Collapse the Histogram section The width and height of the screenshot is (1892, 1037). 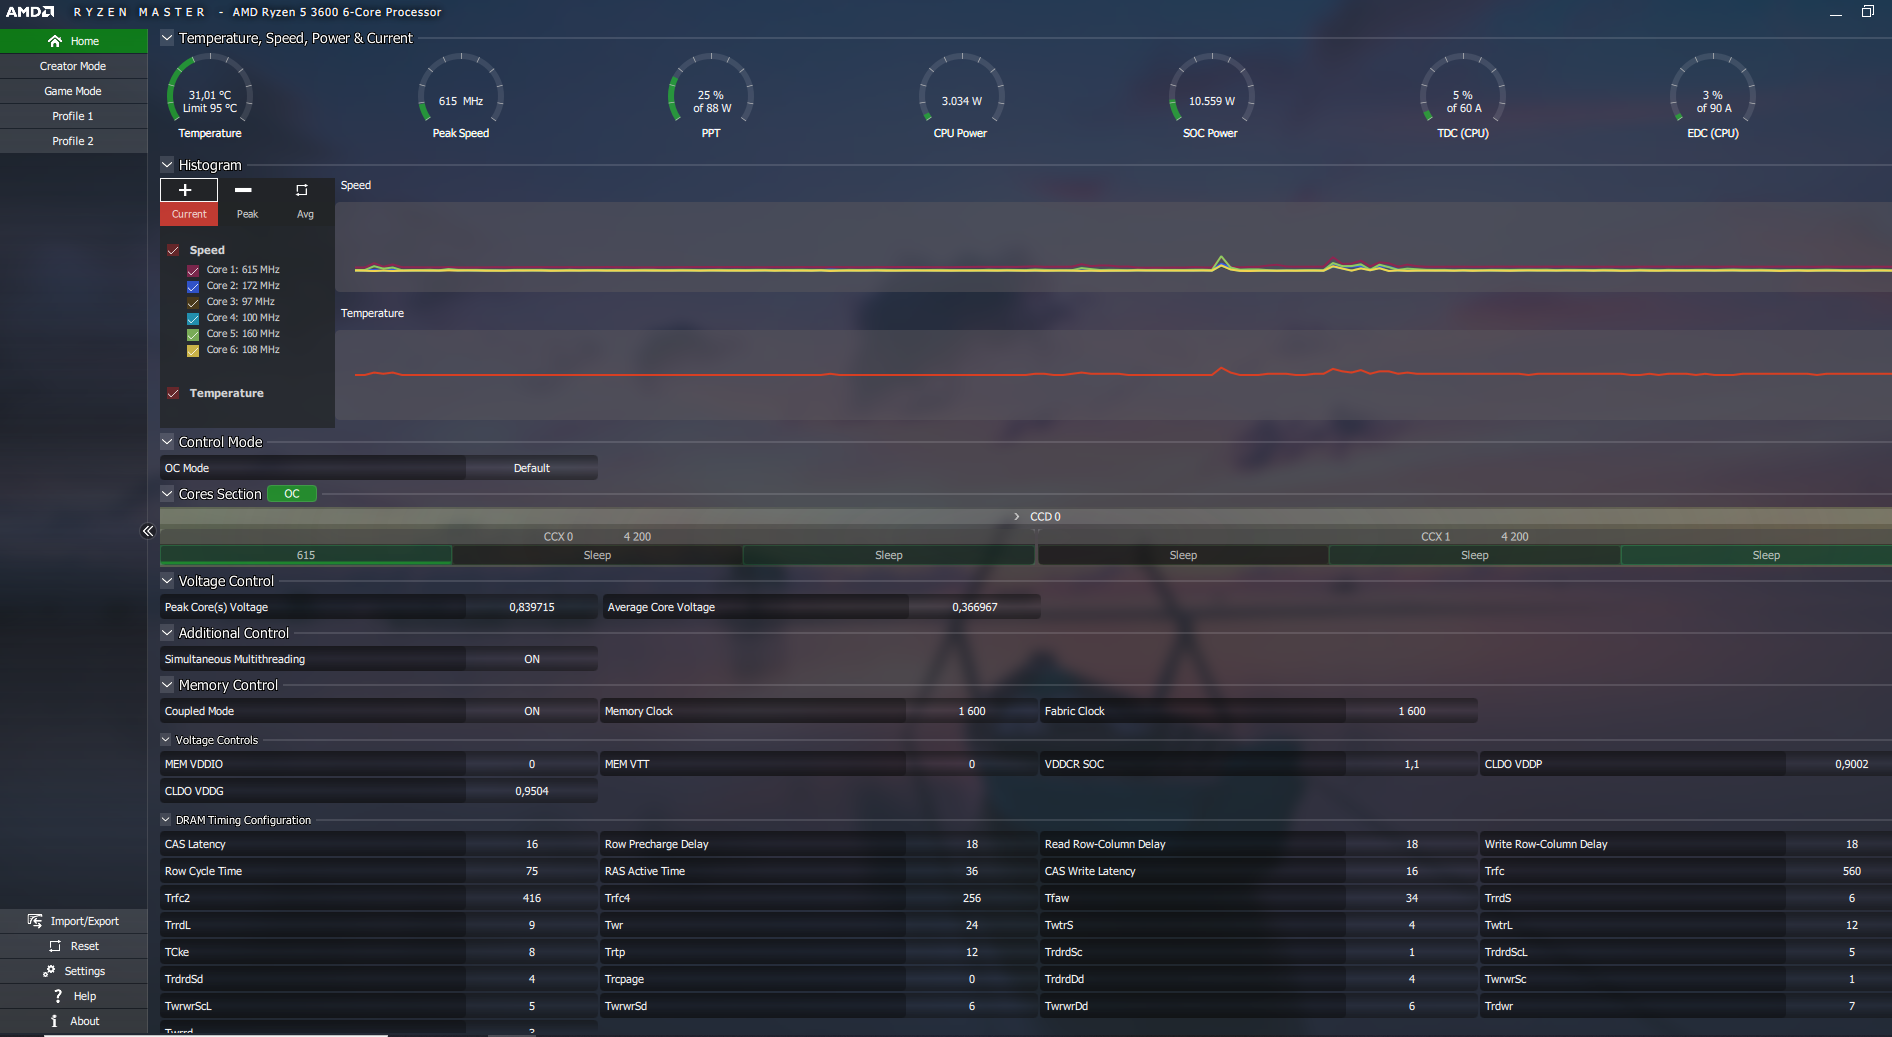tap(167, 165)
